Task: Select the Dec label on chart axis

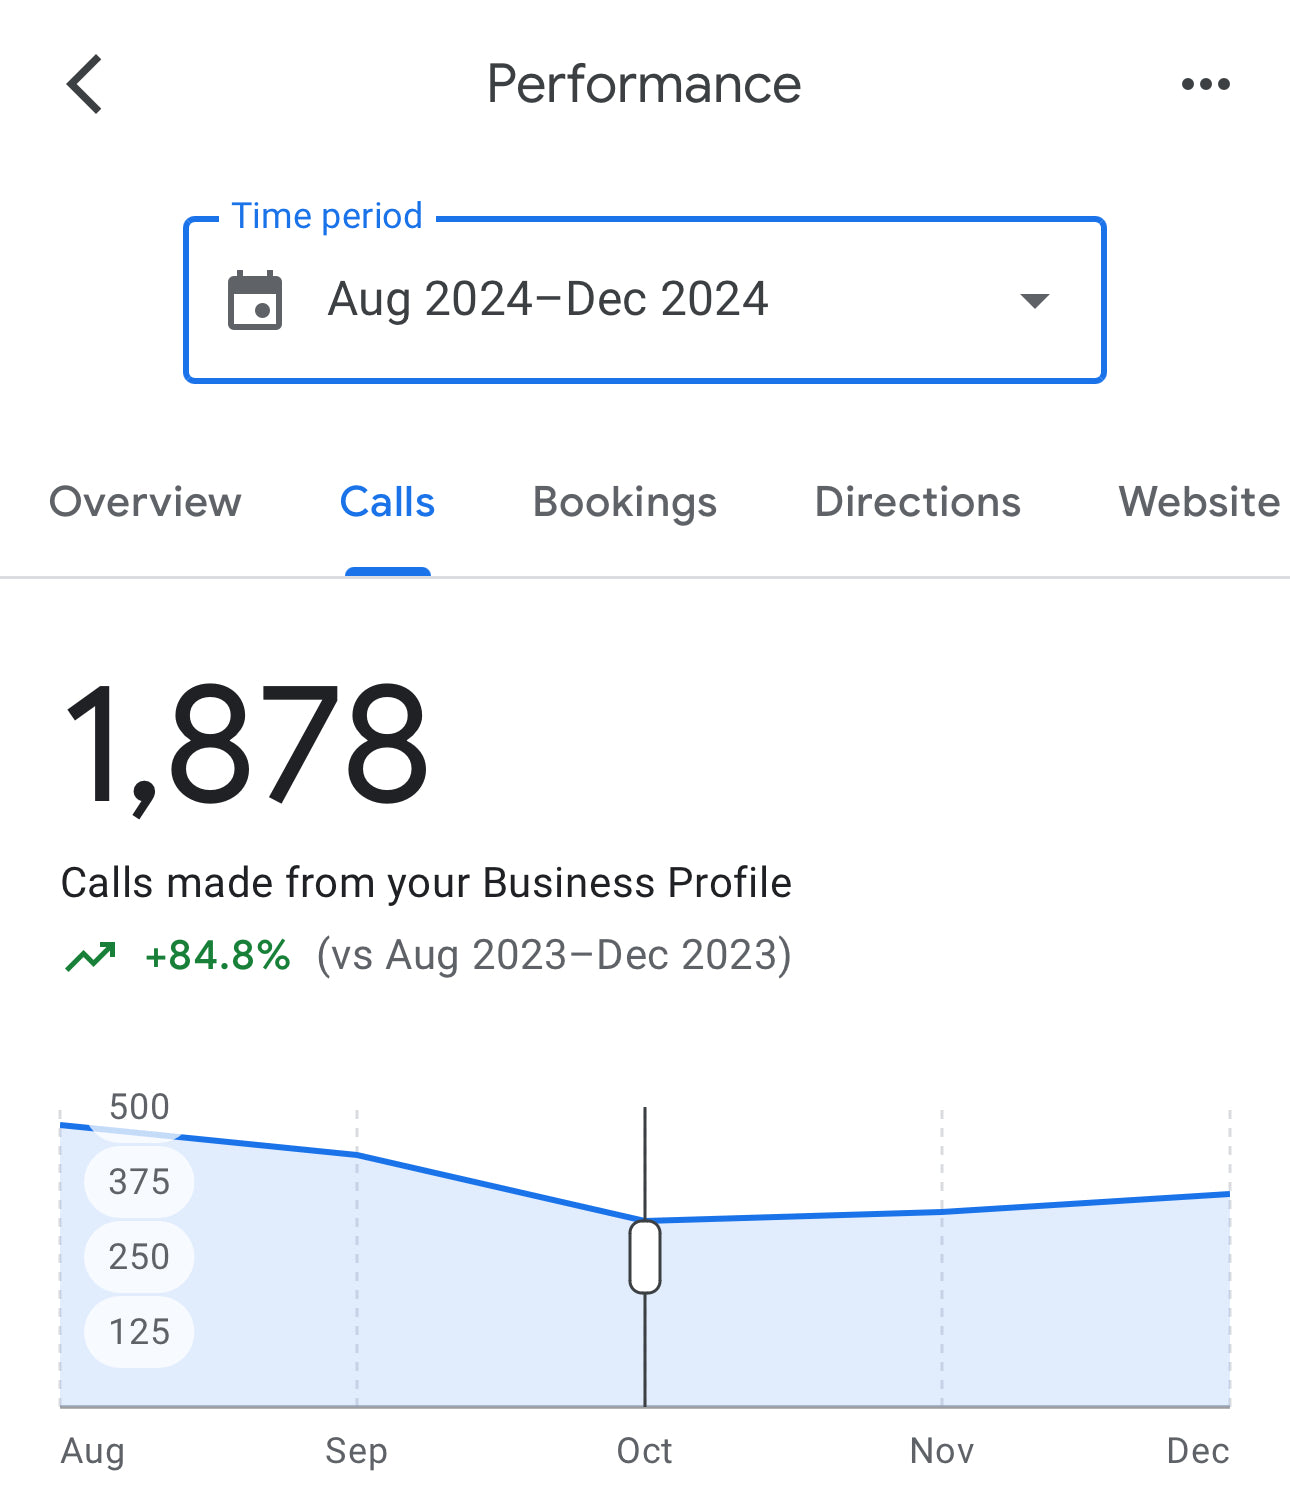Action: point(1197,1450)
